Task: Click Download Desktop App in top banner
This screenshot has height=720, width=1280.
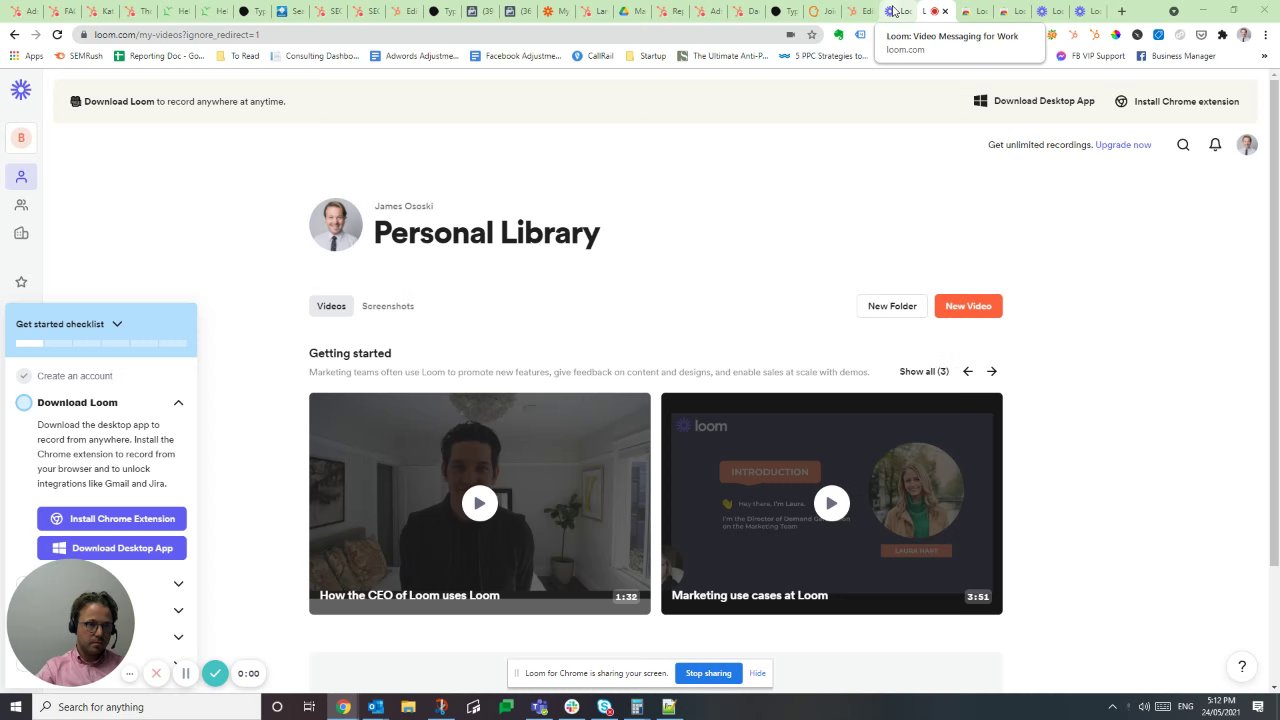Action: point(1034,101)
